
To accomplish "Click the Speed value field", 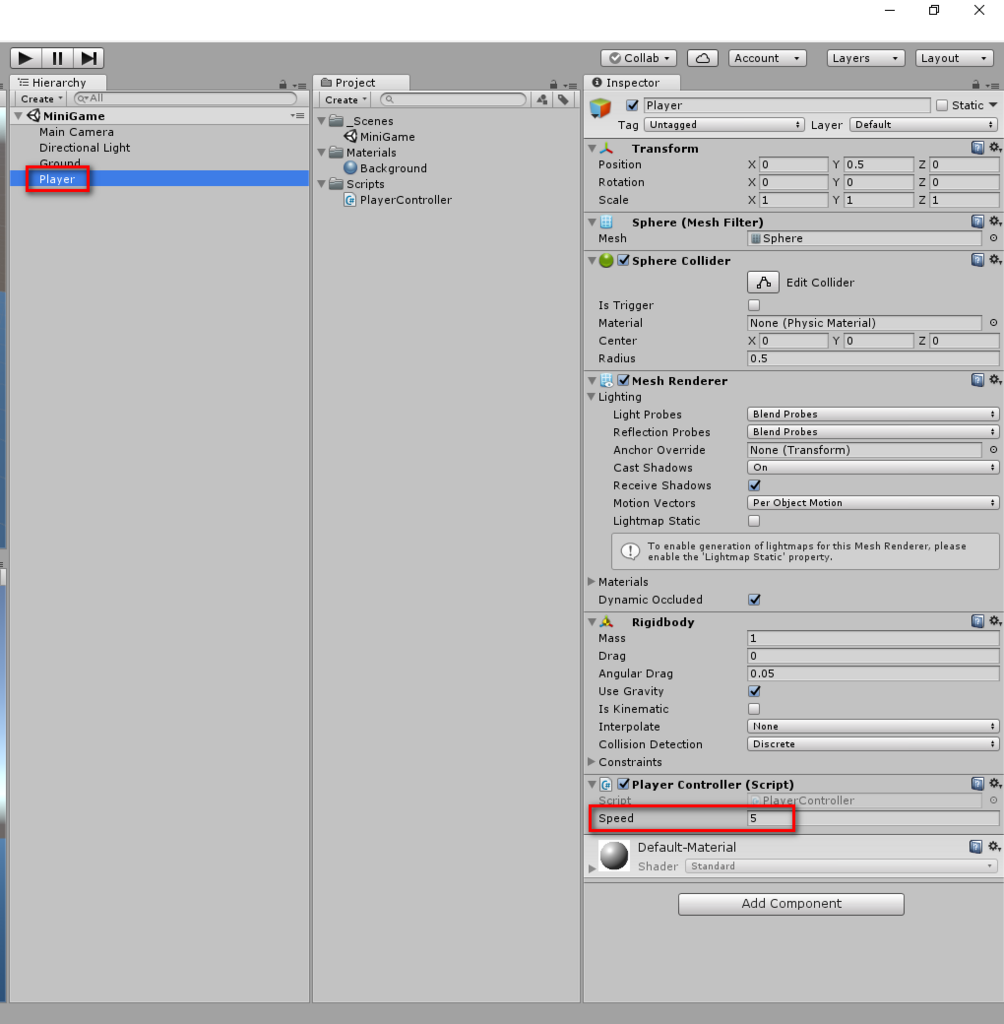I will click(873, 818).
